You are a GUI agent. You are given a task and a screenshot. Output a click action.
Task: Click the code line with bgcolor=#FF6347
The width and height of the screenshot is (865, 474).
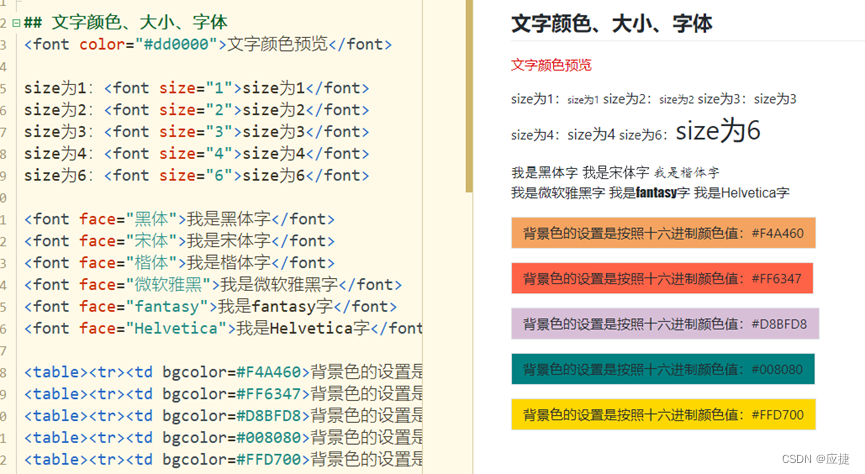coord(223,394)
